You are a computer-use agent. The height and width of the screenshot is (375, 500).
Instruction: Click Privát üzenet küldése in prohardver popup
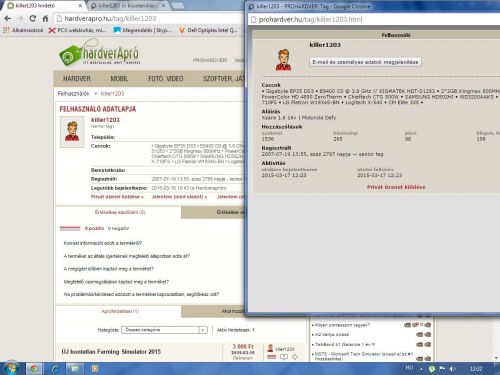point(396,187)
